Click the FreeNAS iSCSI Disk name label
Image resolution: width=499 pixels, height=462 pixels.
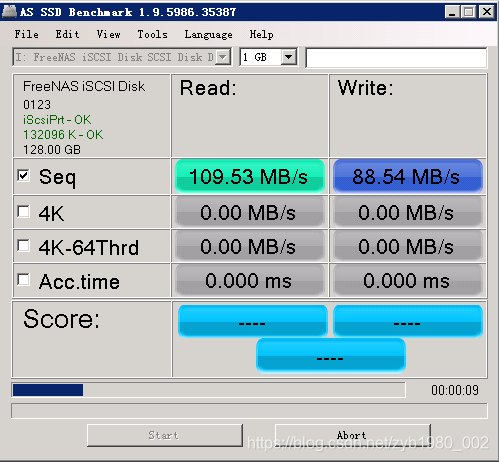[84, 86]
